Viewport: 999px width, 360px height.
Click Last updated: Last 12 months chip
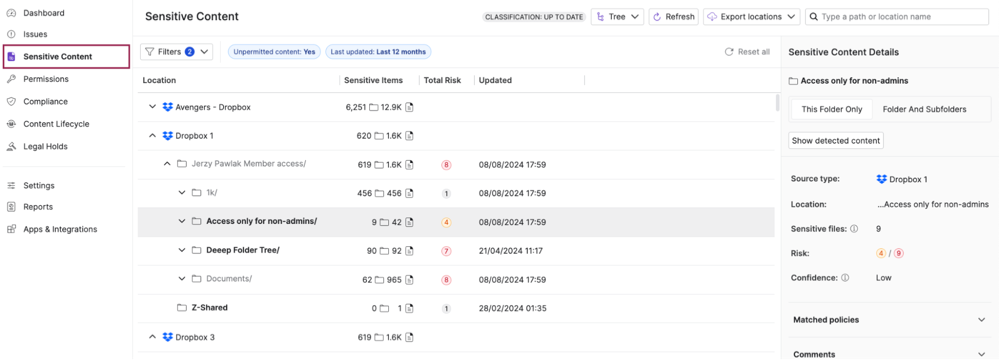pyautogui.click(x=378, y=52)
